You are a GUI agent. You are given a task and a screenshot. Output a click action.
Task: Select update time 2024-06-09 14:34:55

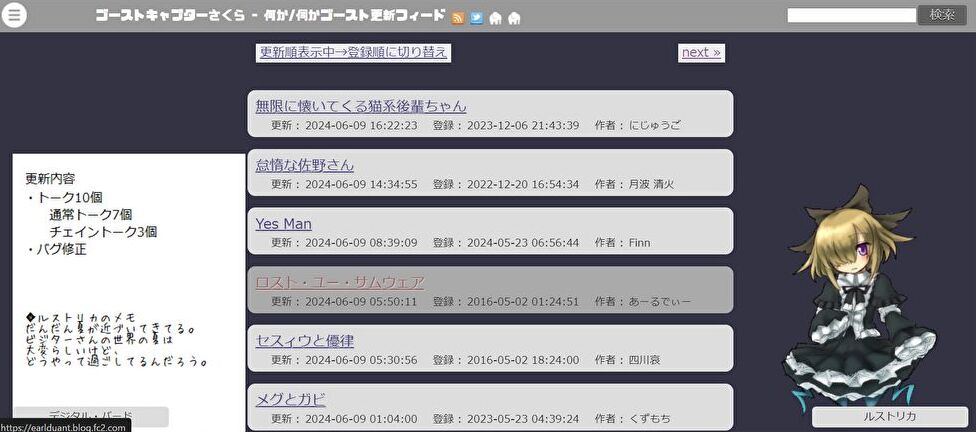(x=361, y=184)
